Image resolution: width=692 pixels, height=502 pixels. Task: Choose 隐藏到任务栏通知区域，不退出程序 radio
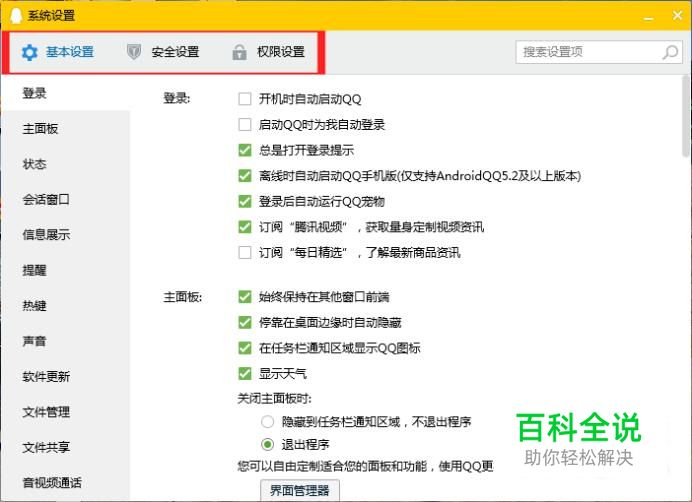[267, 422]
